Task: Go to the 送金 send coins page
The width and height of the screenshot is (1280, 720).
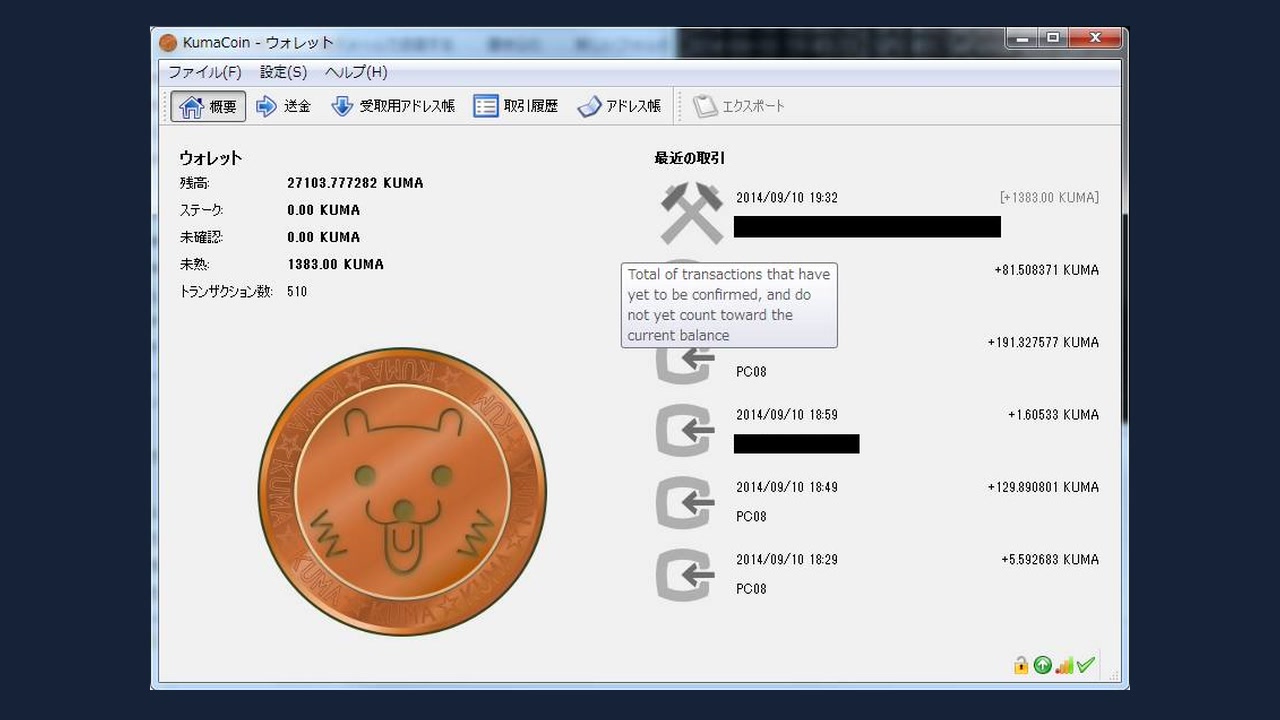Action: [284, 106]
